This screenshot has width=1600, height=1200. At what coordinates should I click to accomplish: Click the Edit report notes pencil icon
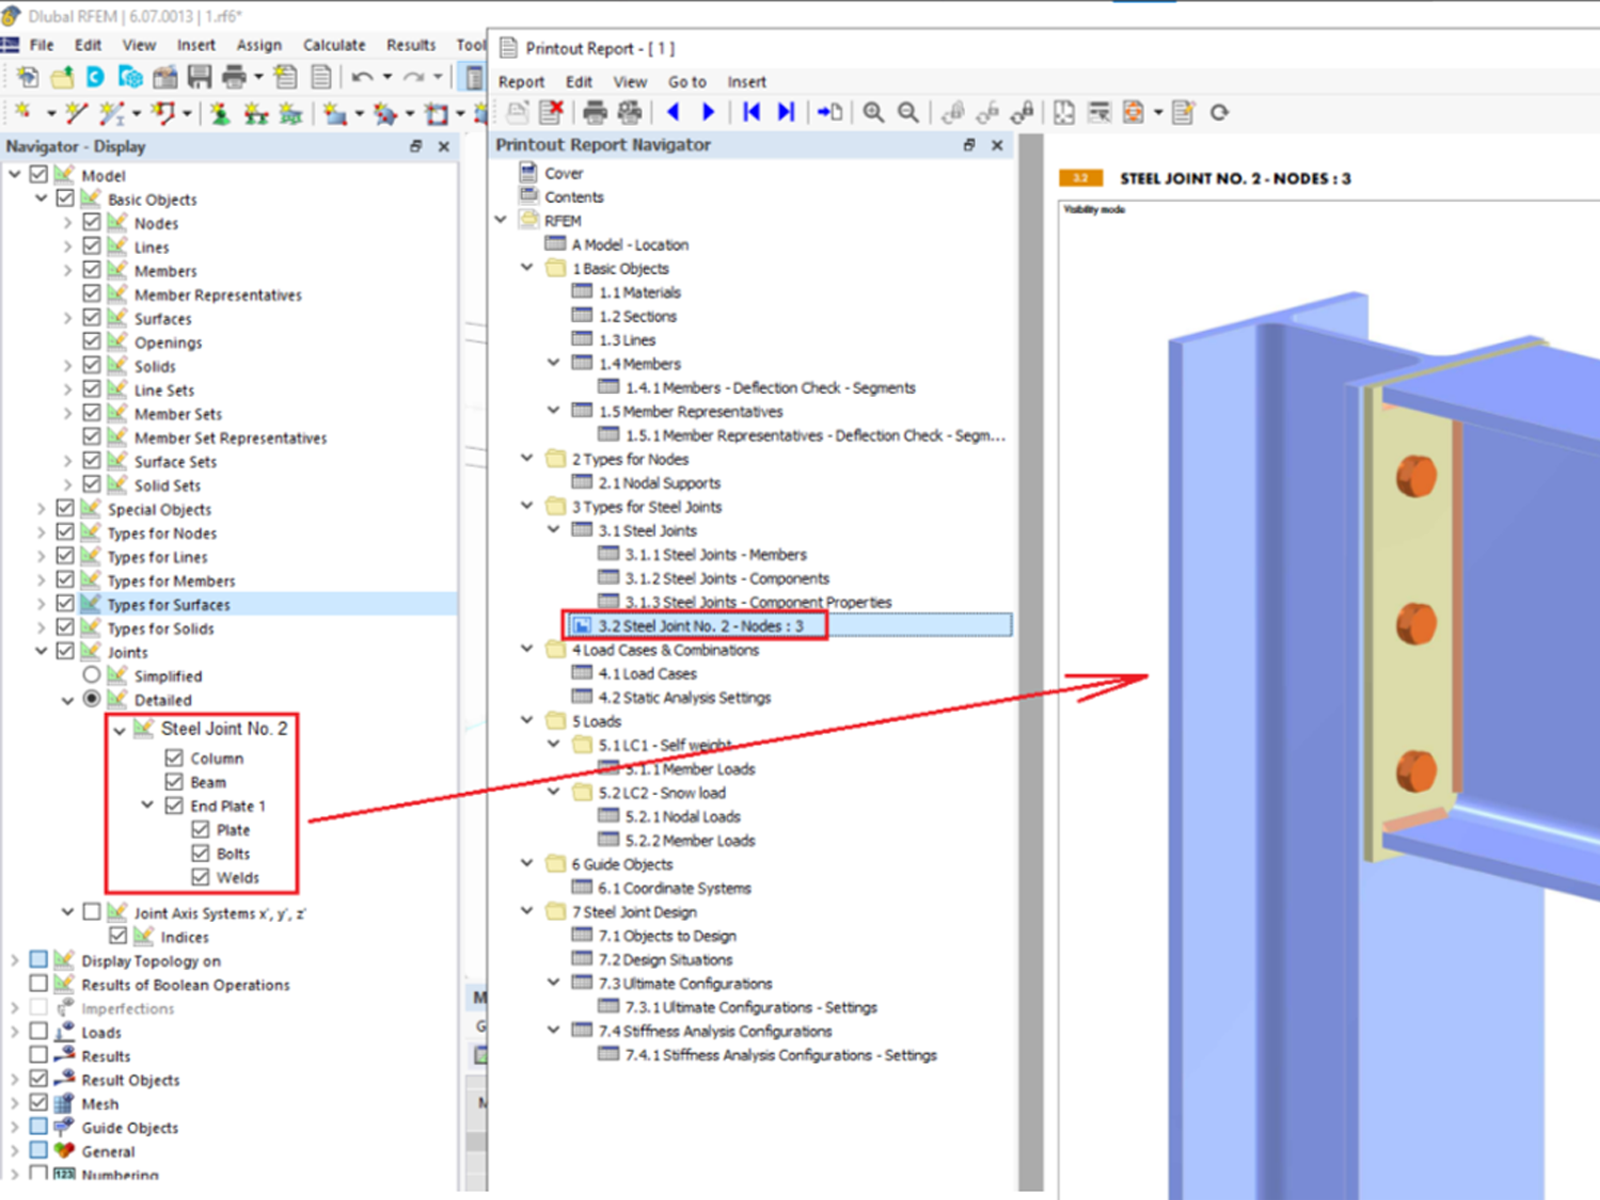point(1184,112)
